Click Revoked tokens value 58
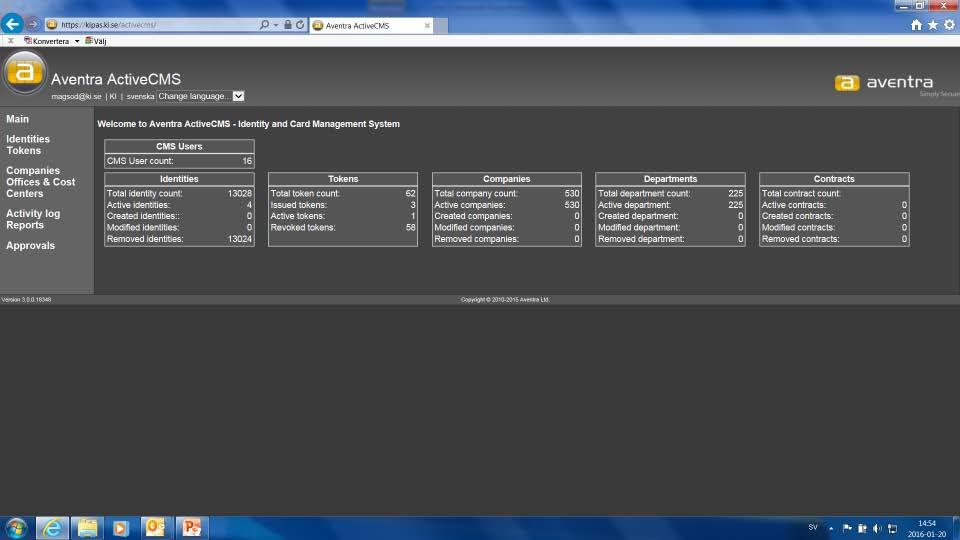960x540 pixels. click(410, 228)
